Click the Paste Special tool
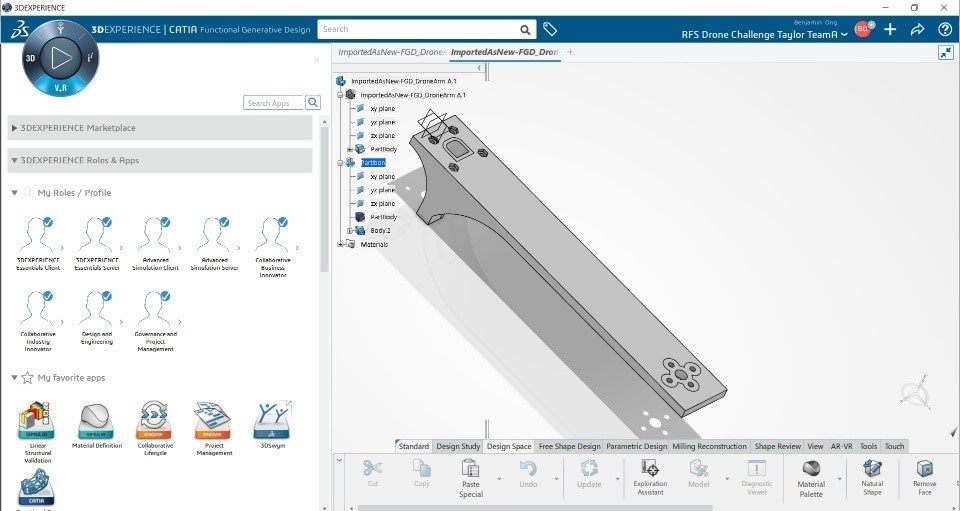This screenshot has height=511, width=960. coord(470,478)
